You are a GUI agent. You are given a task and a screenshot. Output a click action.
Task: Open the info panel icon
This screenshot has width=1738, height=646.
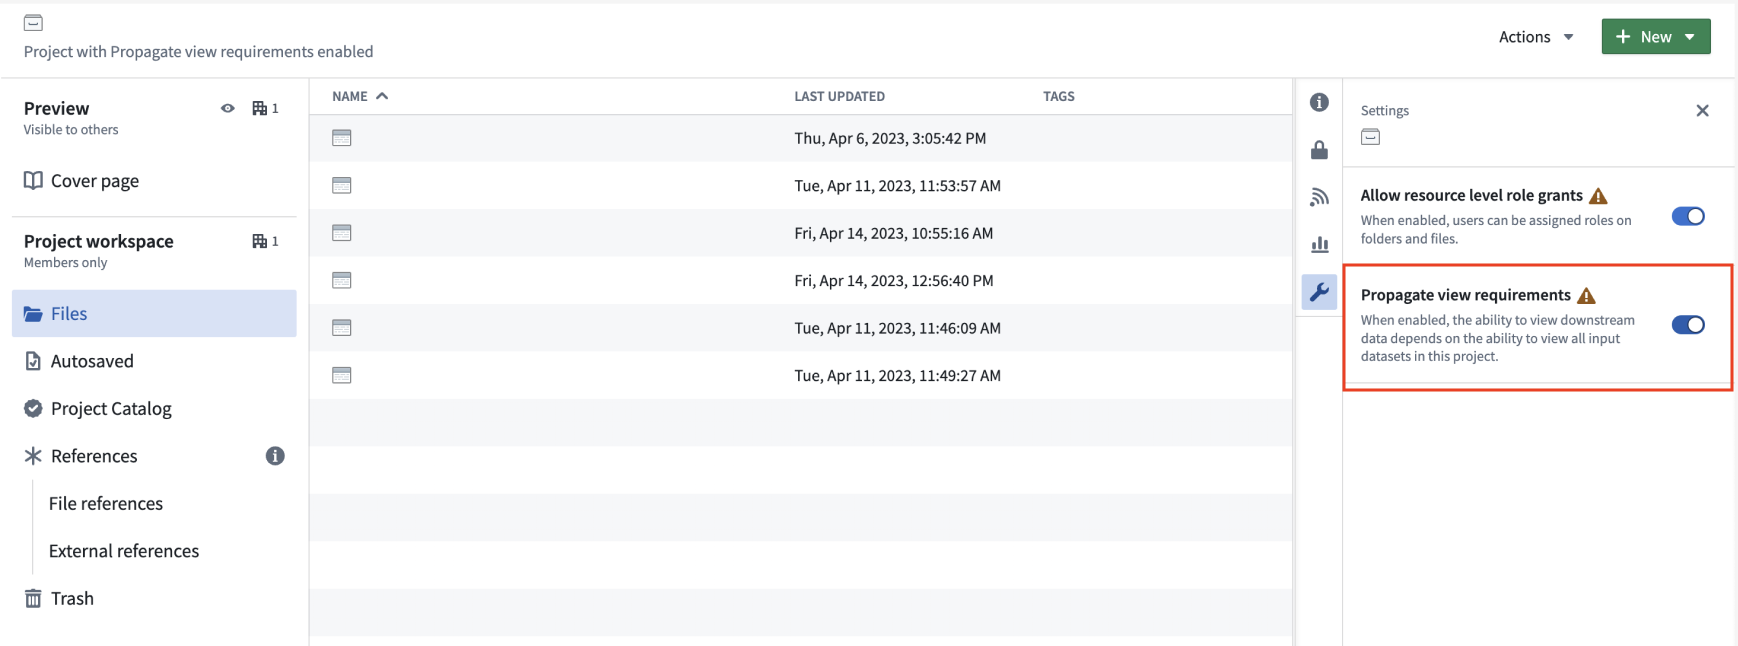click(x=1319, y=102)
